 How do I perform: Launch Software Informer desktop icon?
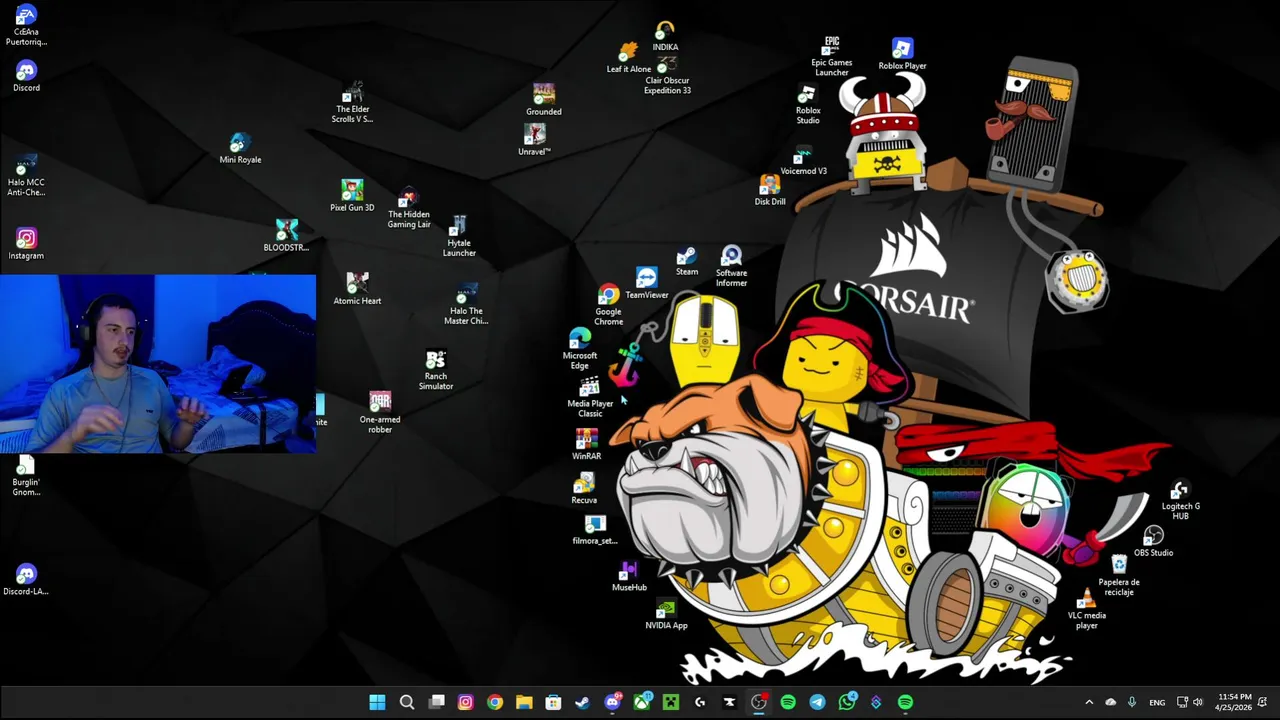click(x=731, y=267)
